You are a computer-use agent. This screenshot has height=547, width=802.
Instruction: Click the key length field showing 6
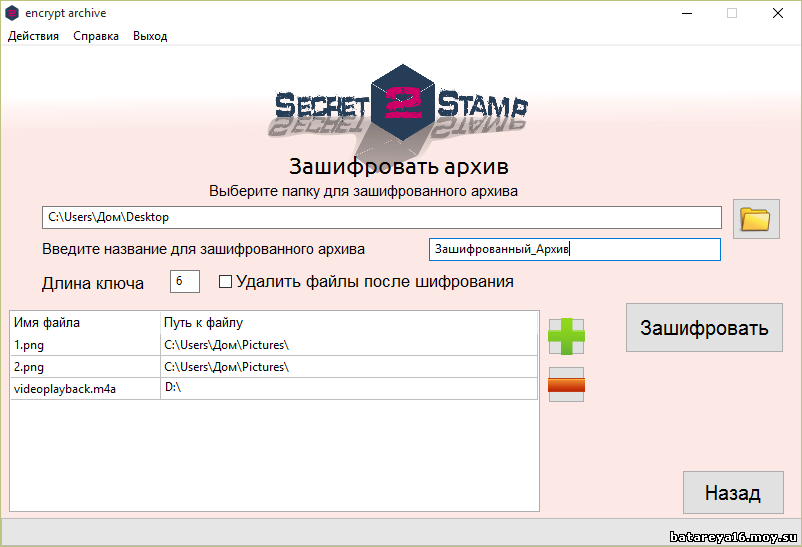185,281
